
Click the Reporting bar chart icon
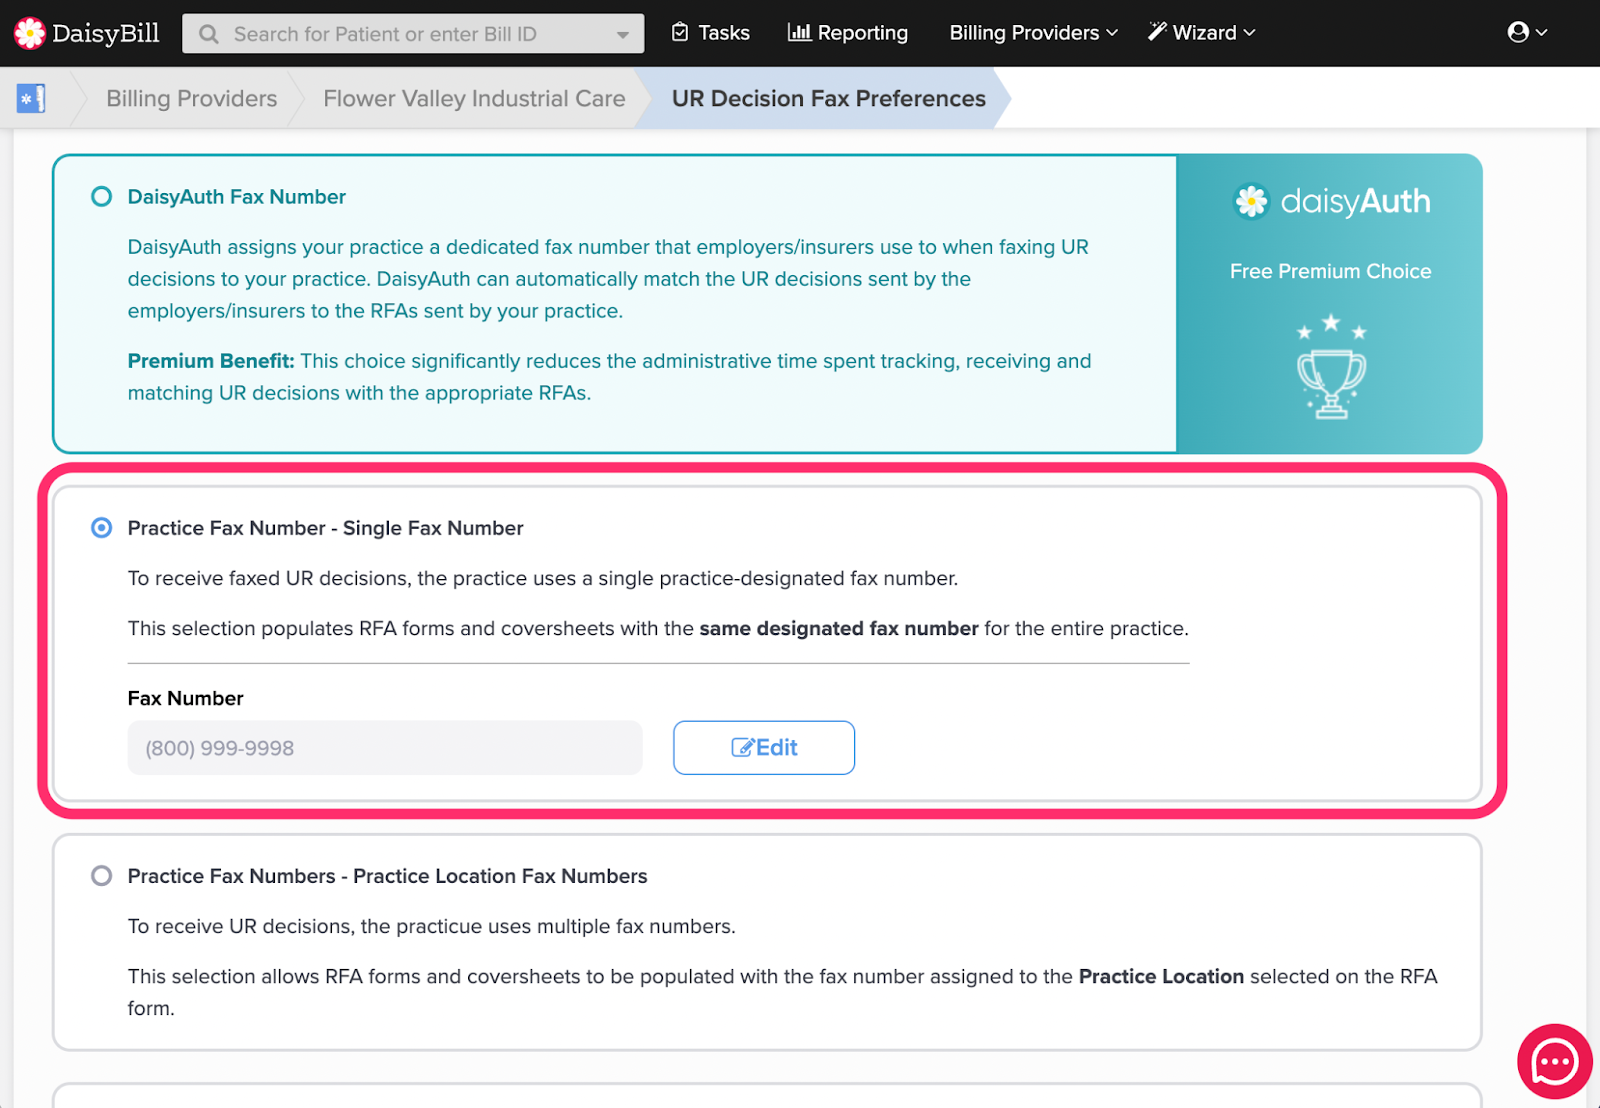point(799,33)
